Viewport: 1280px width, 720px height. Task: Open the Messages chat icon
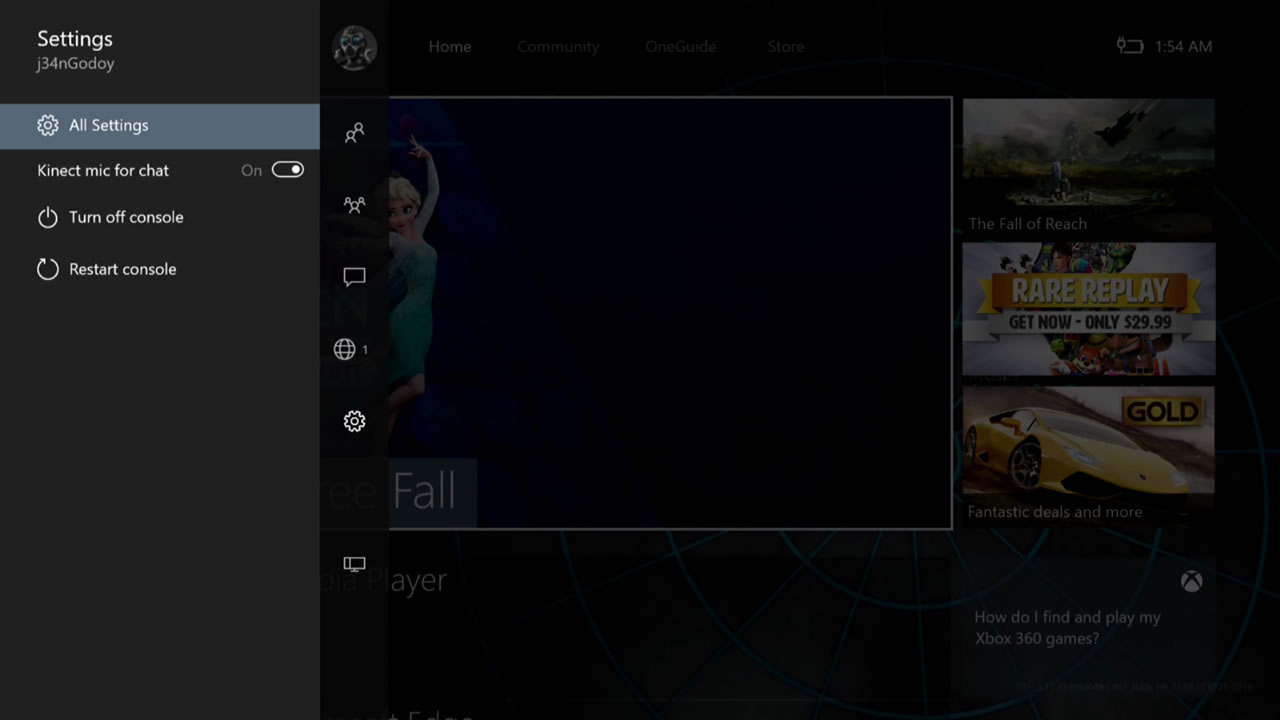click(x=354, y=277)
